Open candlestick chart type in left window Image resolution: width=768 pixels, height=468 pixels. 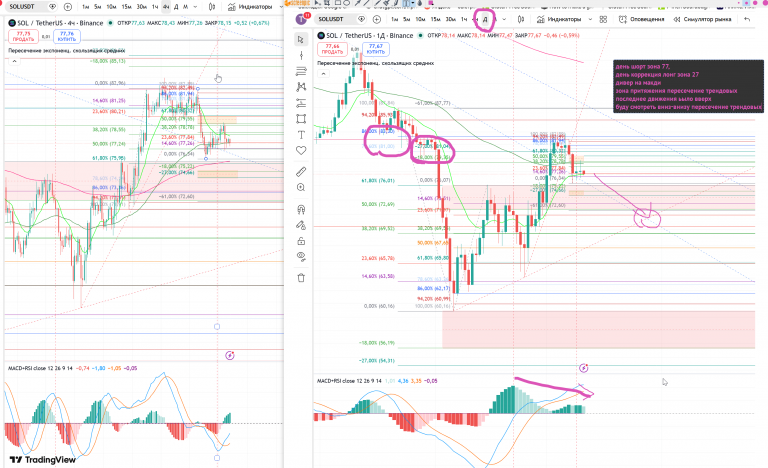pos(212,7)
